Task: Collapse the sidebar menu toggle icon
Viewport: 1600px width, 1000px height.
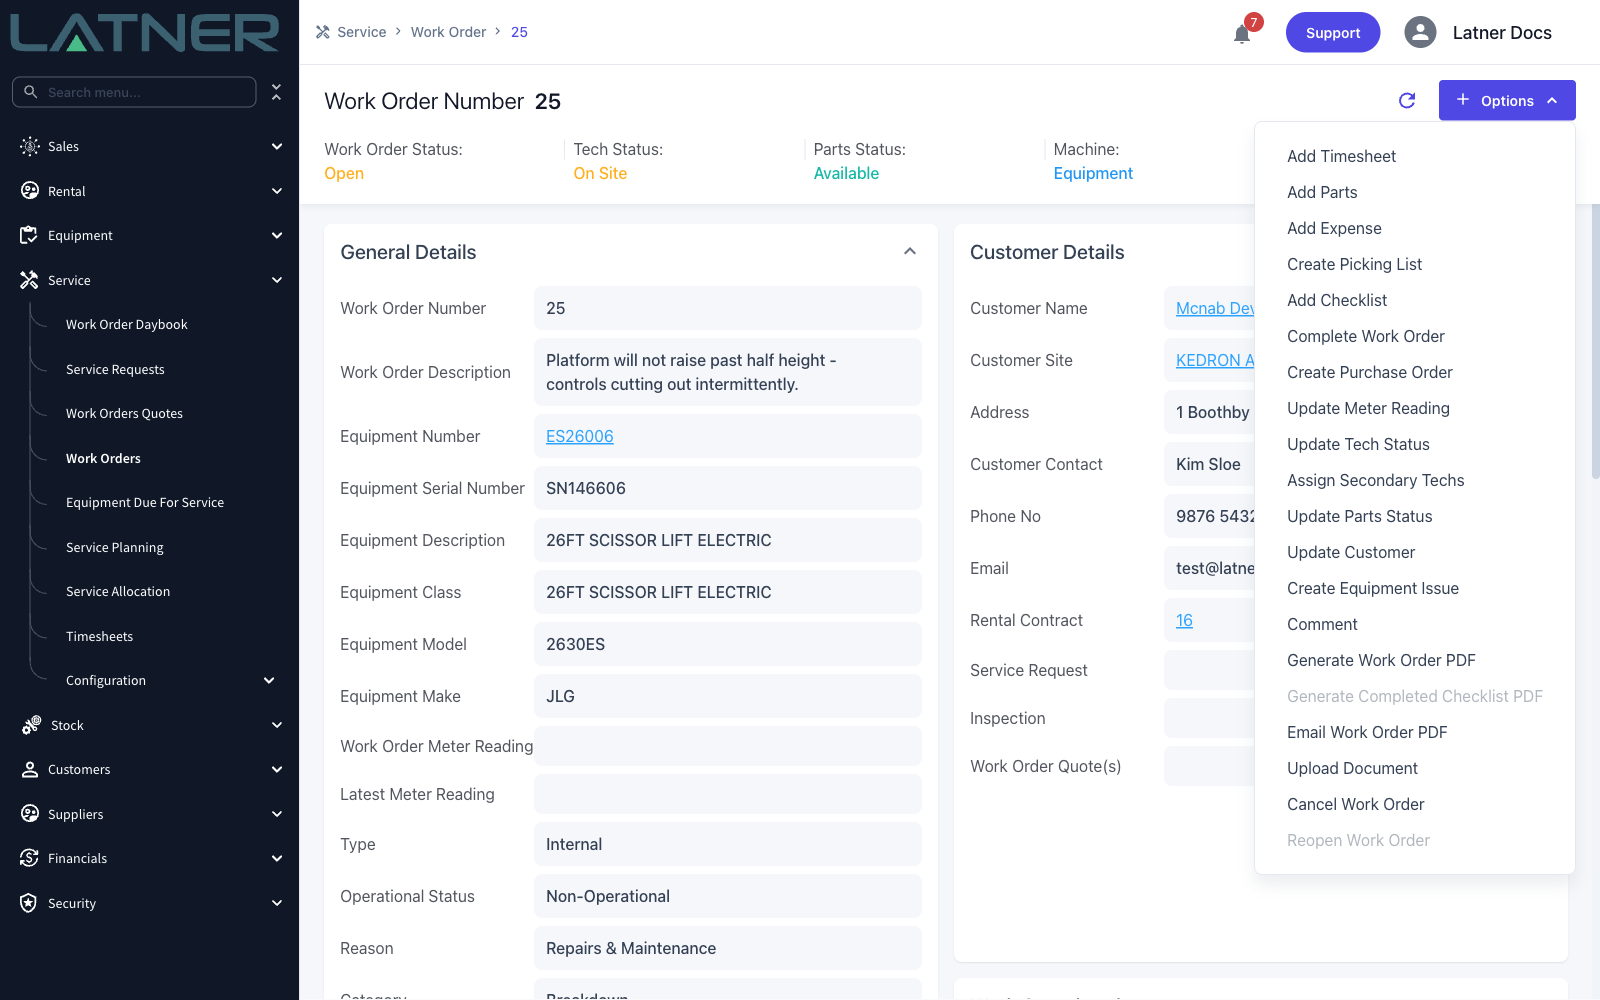Action: [276, 92]
